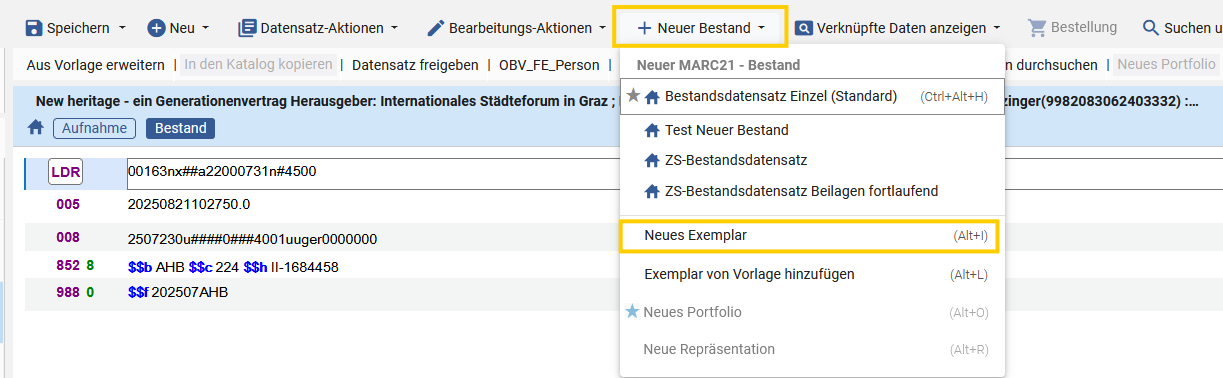Click the 852 field content with II-1684458
This screenshot has height=378, width=1223.
click(233, 267)
